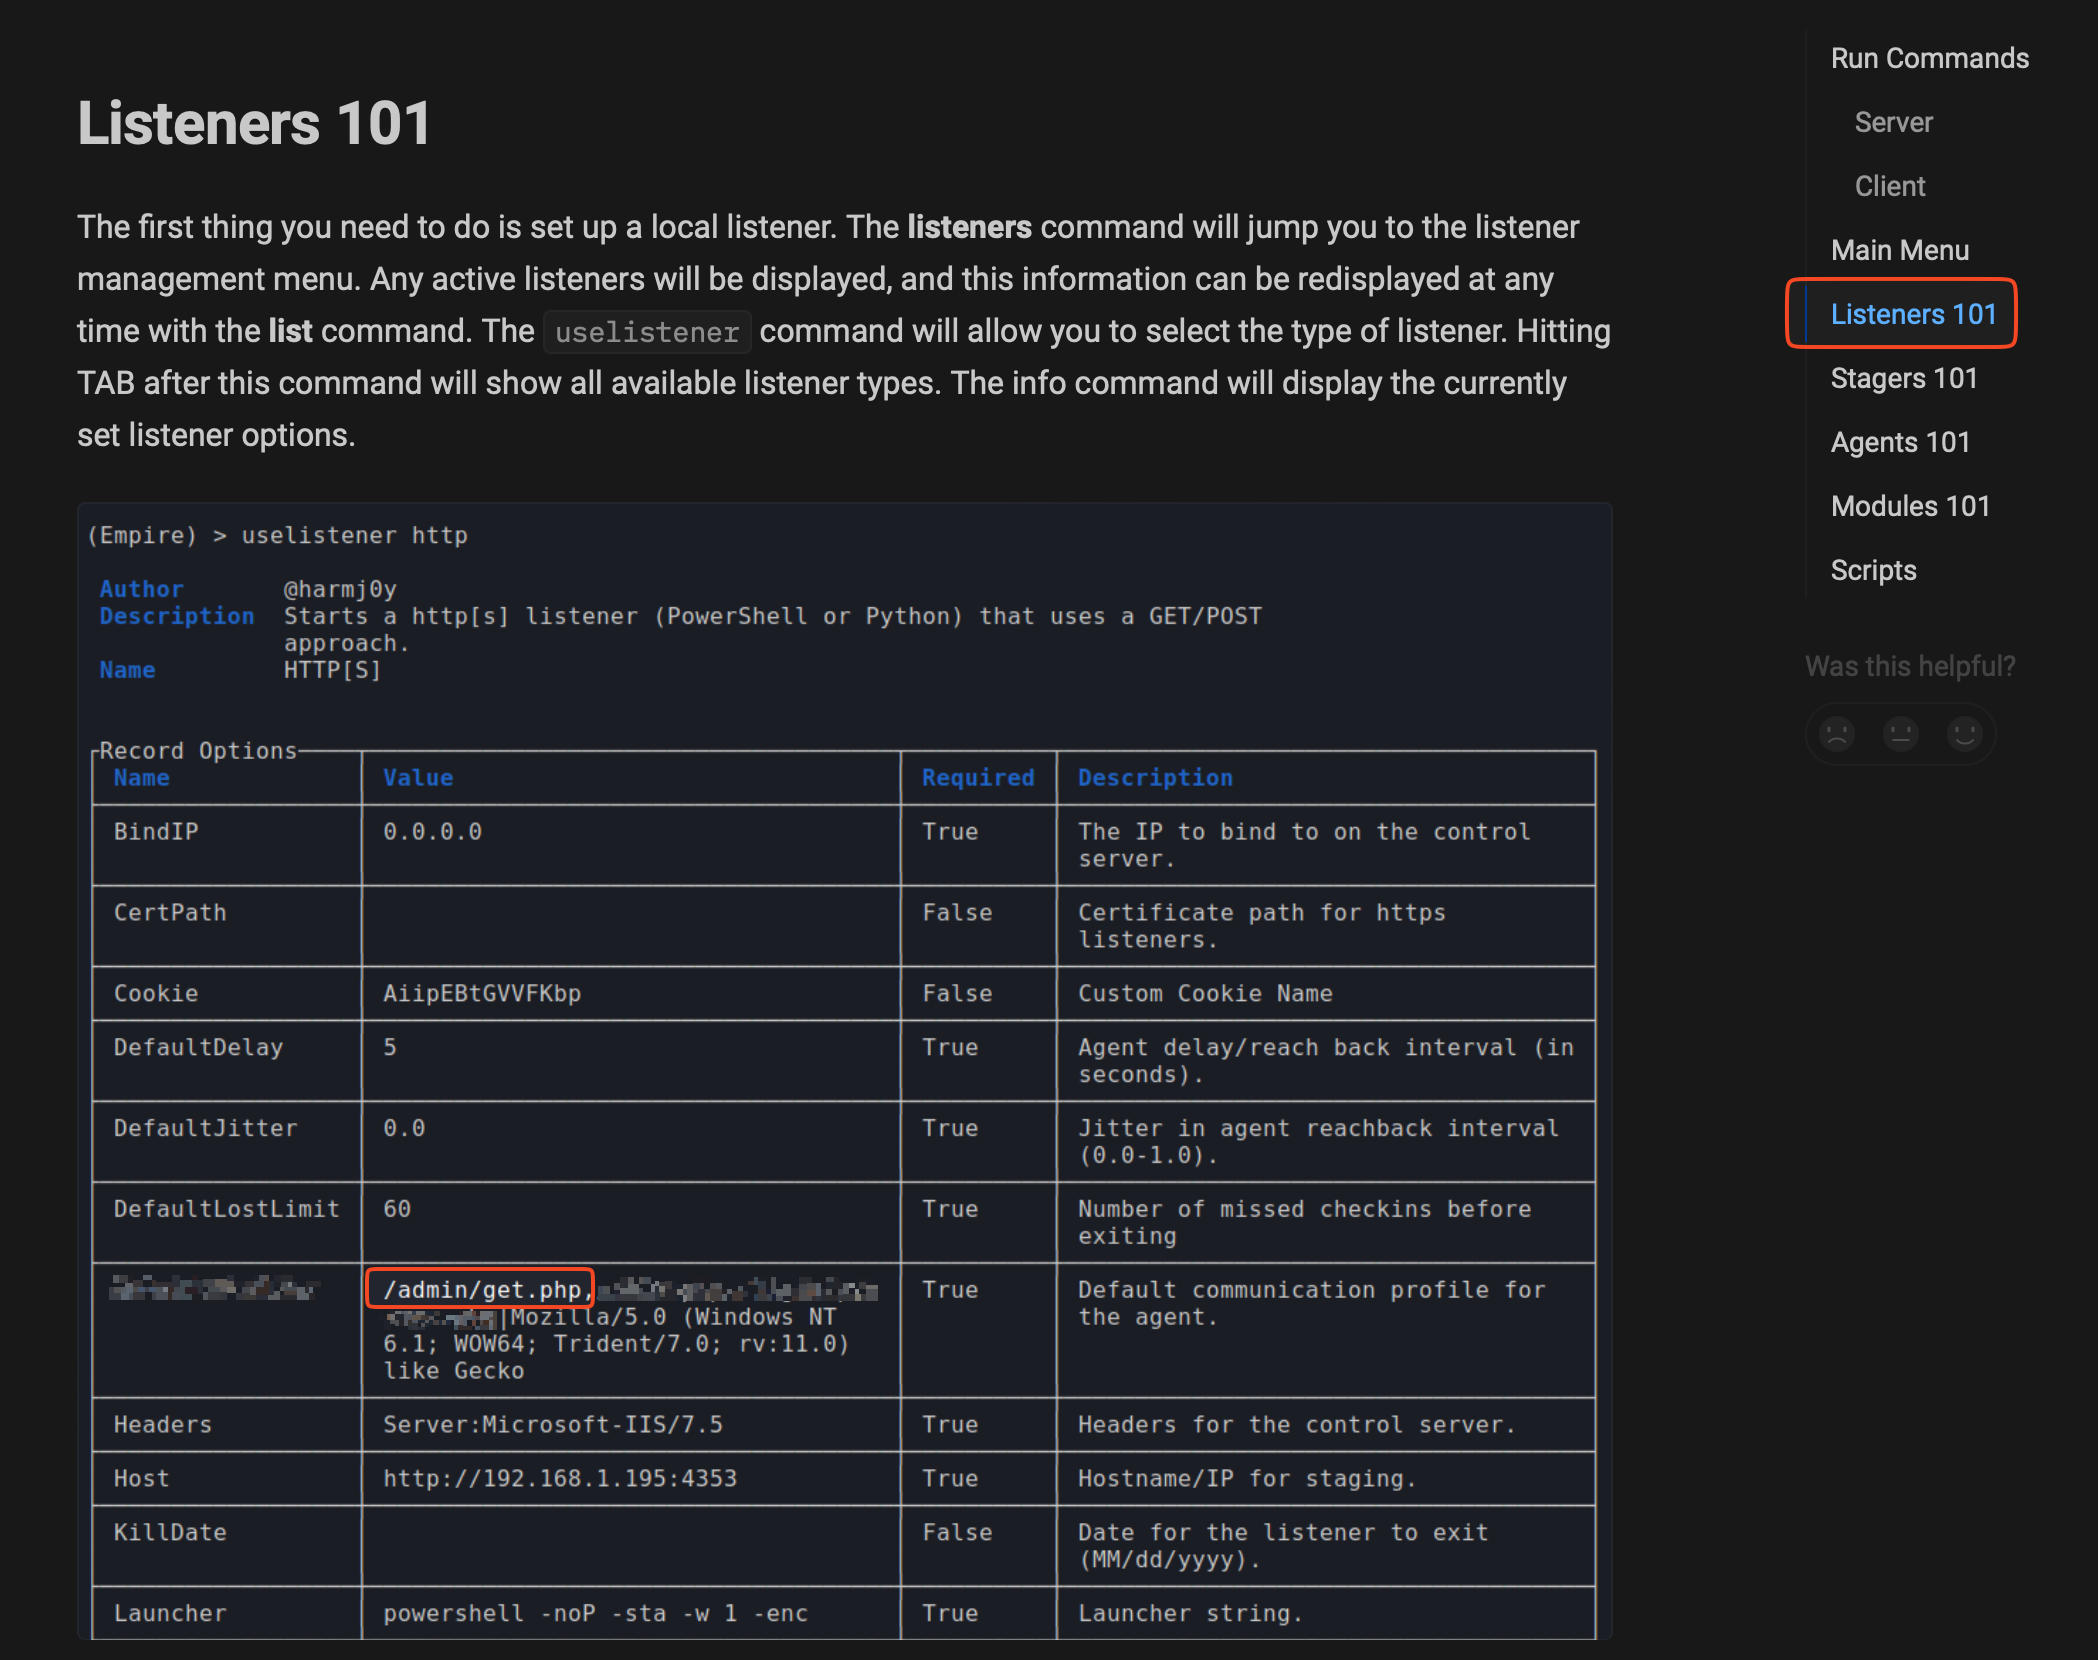This screenshot has height=1660, width=2098.
Task: Click the Host value http://192.168.1.195:4353
Action: 560,1479
